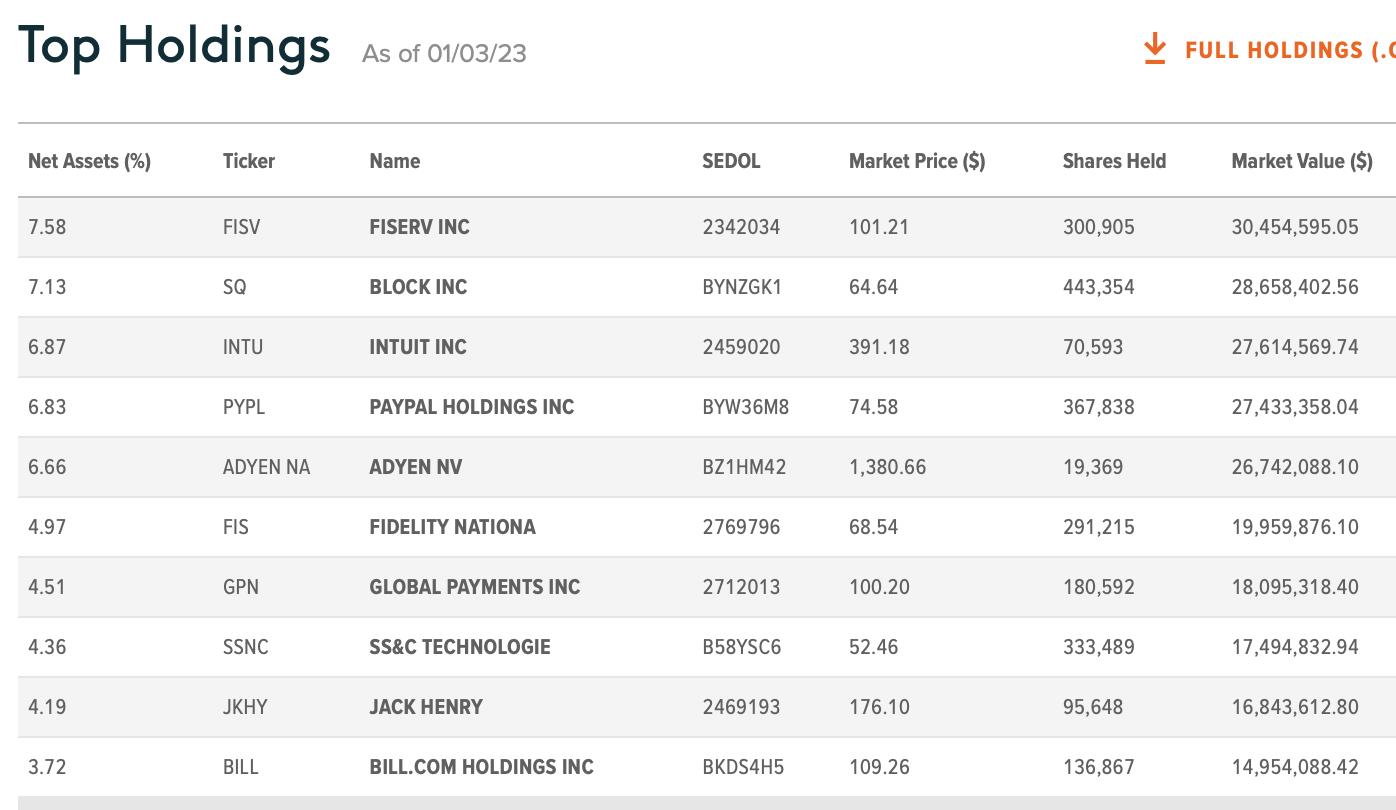Viewport: 1396px width, 810px height.
Task: Click the JKHY ticker cell
Action: 245,707
